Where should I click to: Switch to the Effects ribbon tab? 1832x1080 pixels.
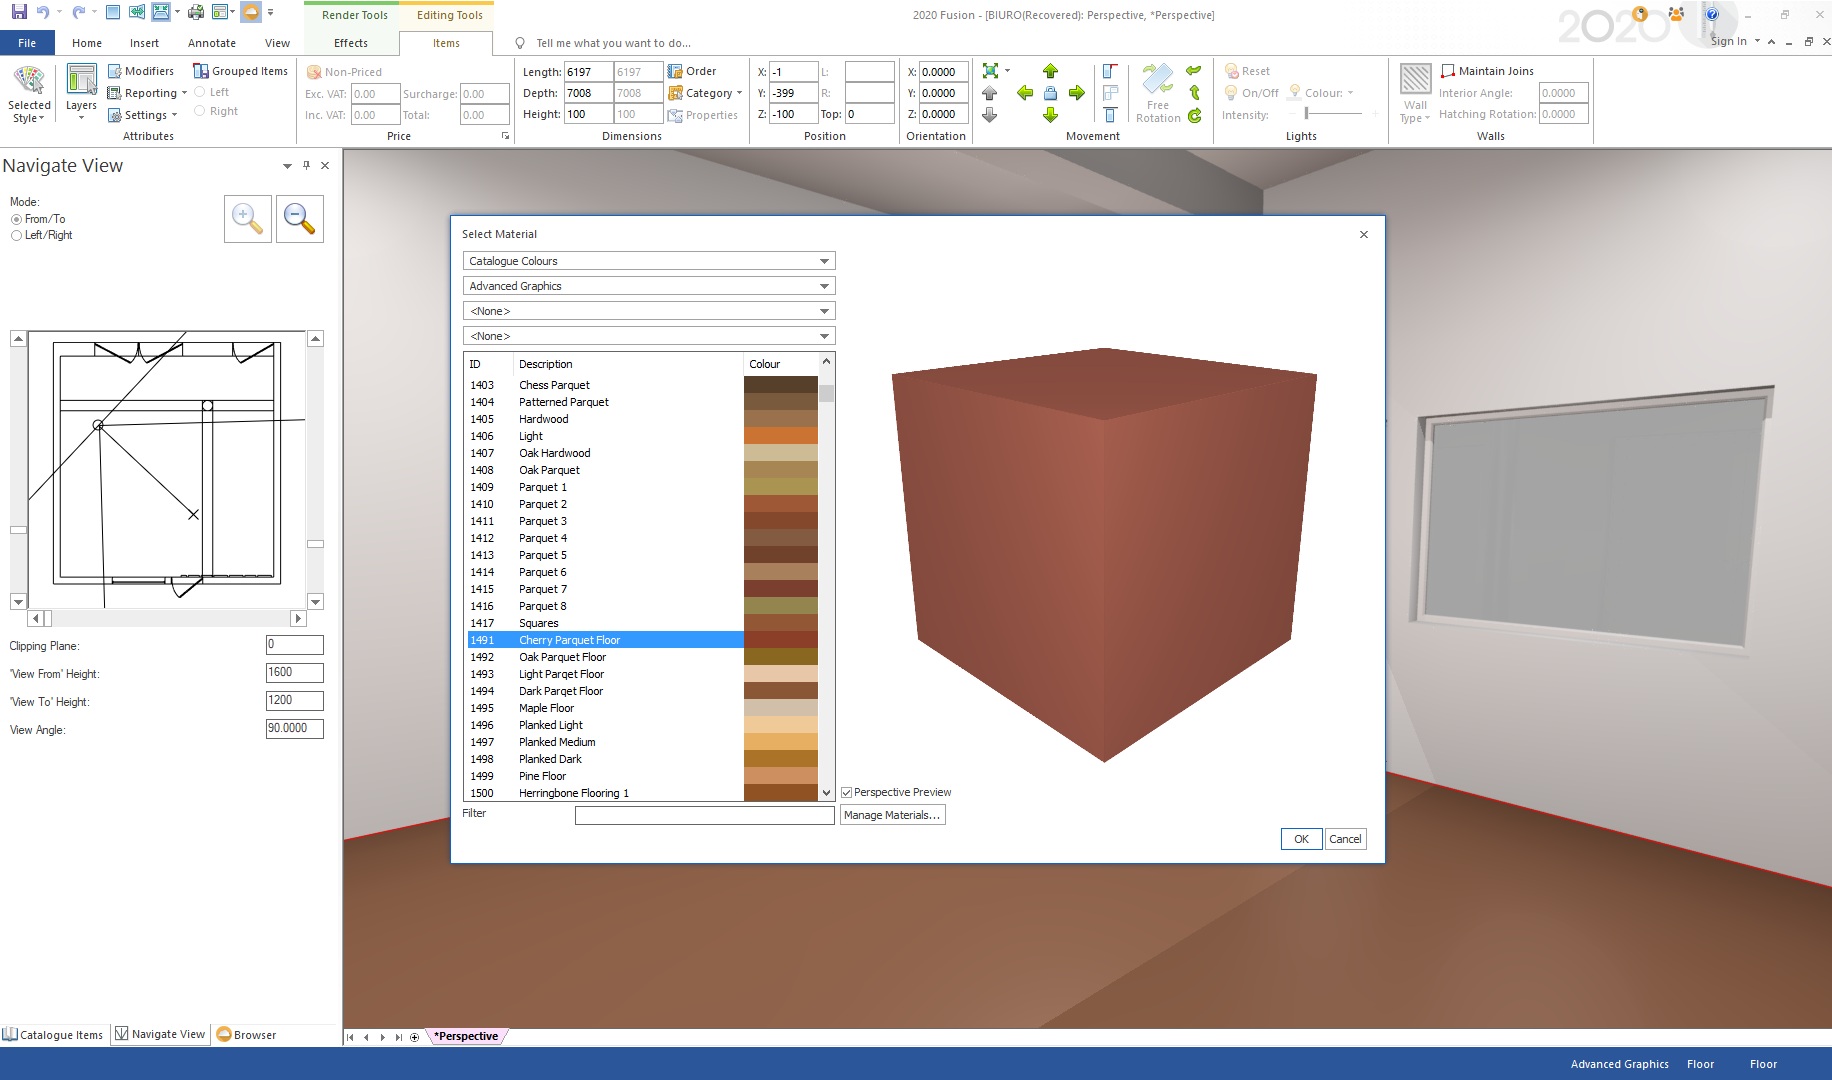(350, 43)
